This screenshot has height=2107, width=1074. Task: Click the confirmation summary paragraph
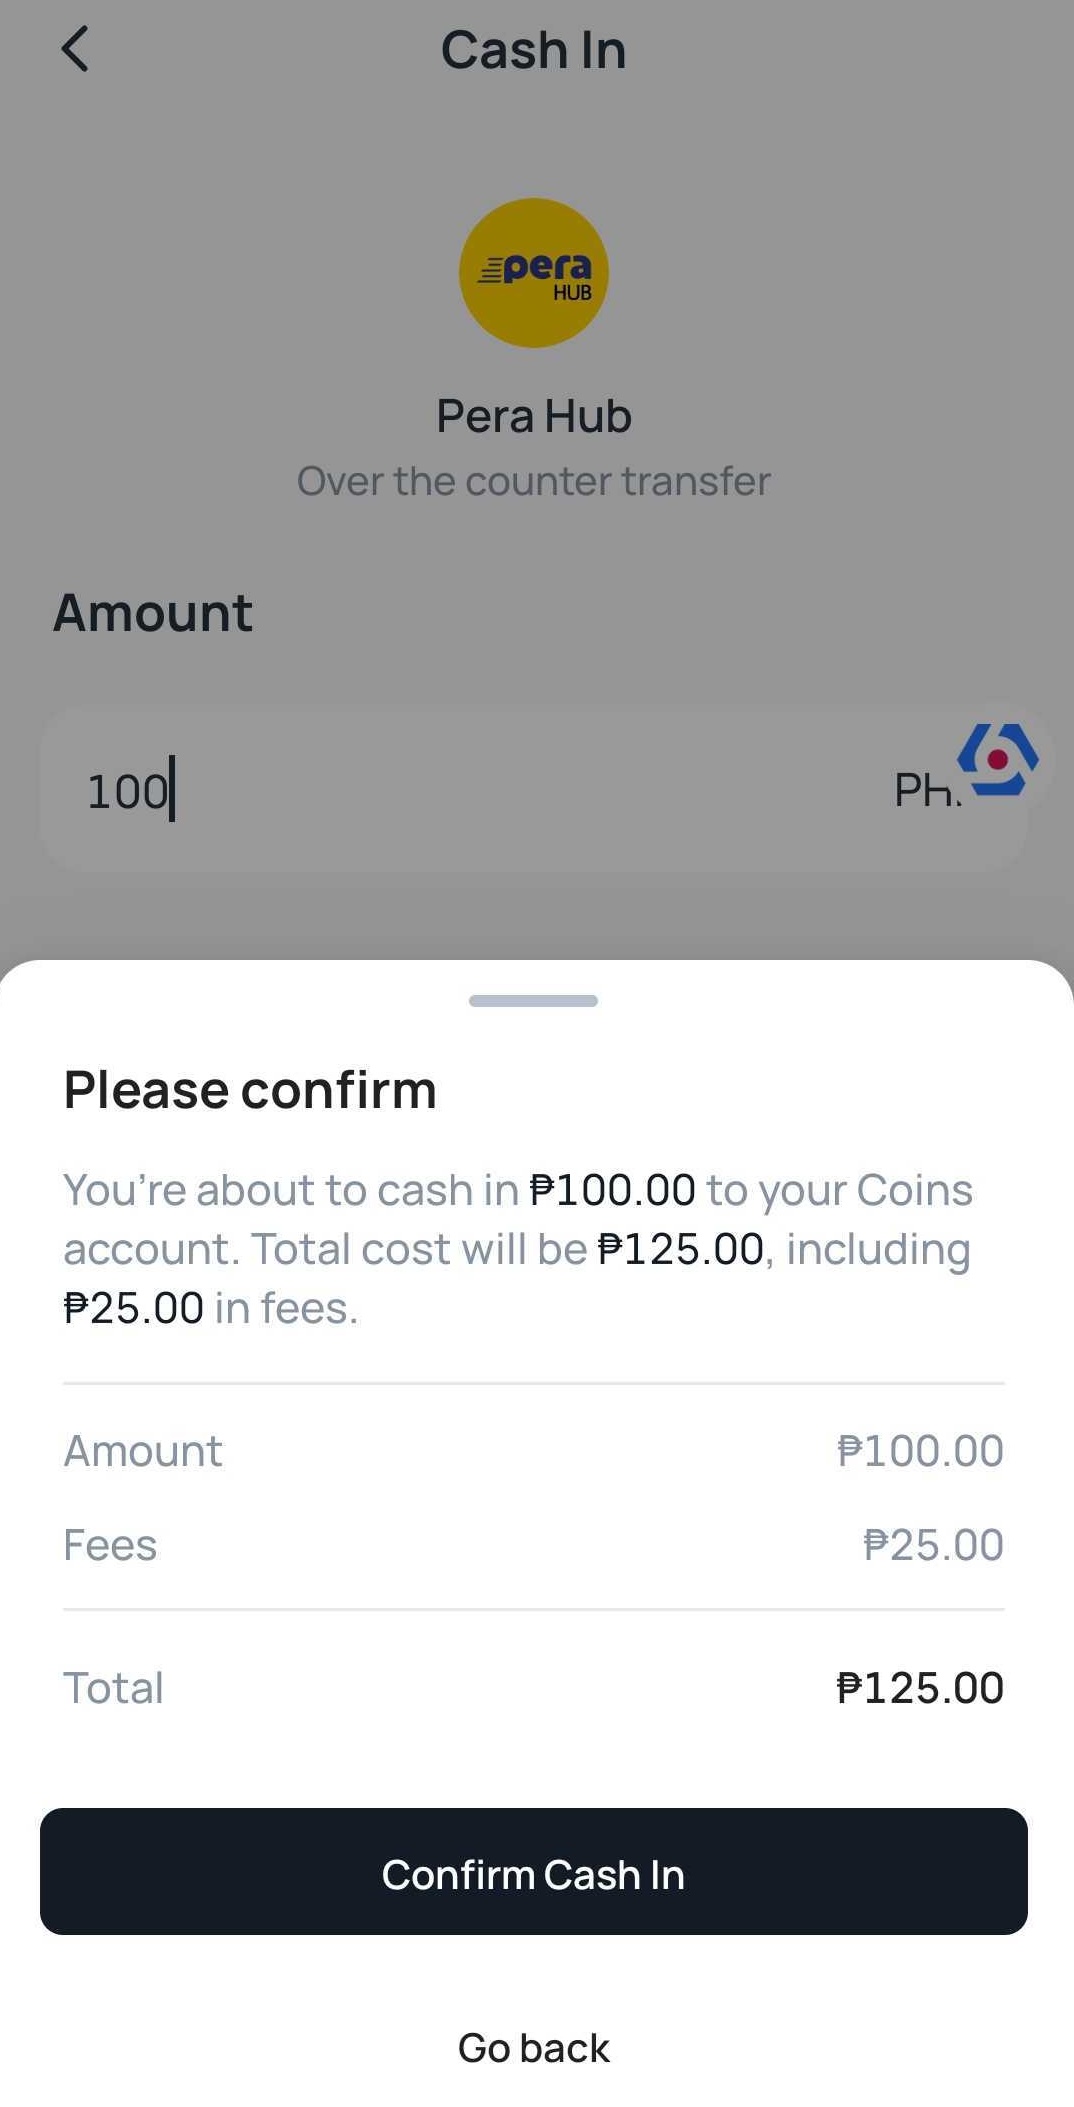[518, 1249]
